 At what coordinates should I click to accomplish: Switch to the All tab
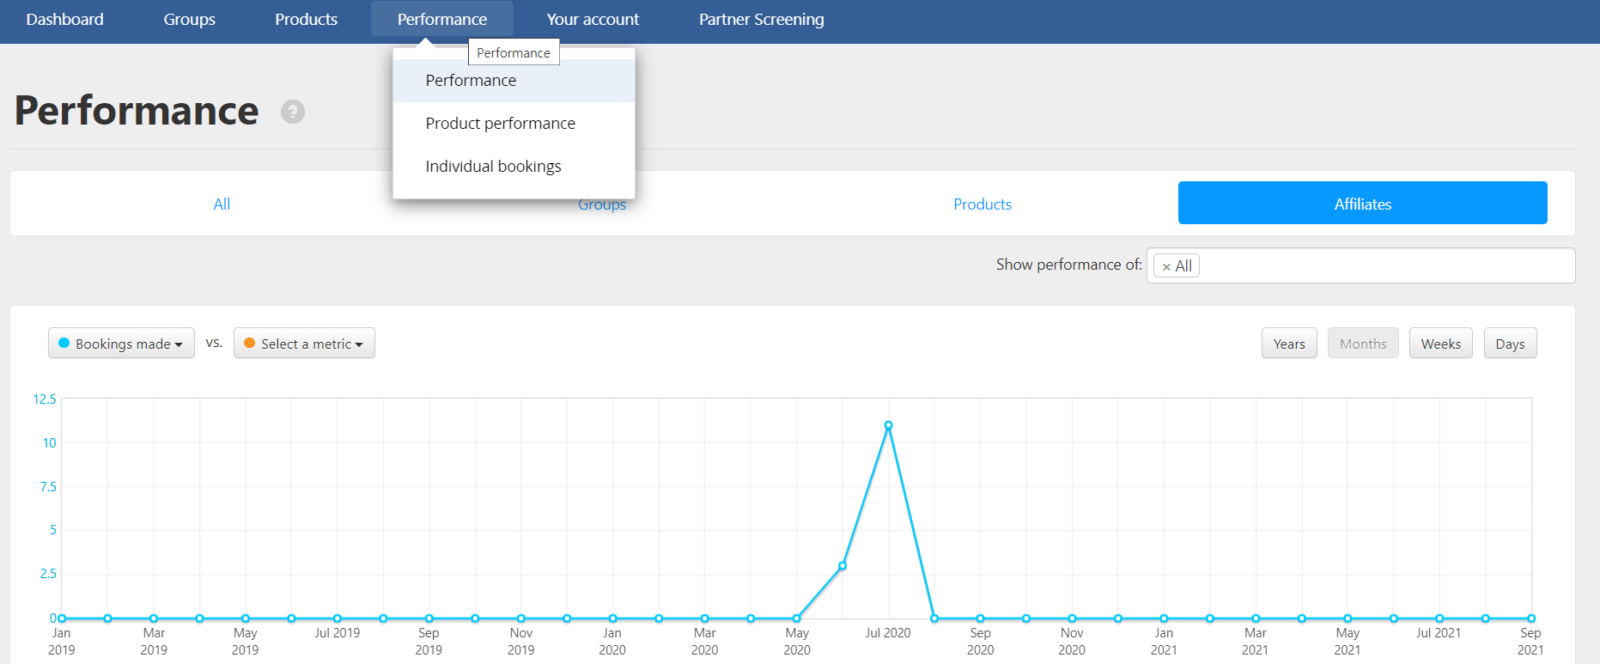point(222,204)
